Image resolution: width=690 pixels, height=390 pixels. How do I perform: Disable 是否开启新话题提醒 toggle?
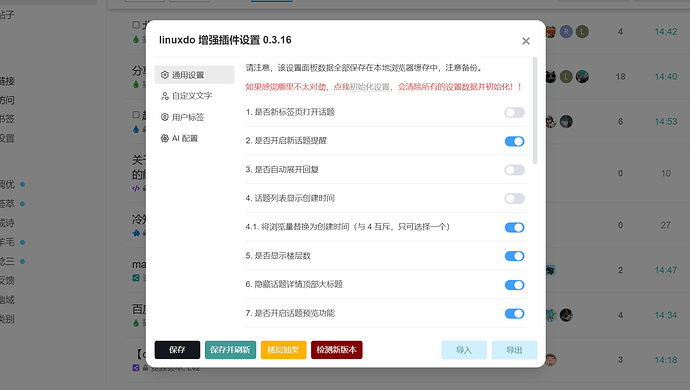tap(514, 141)
